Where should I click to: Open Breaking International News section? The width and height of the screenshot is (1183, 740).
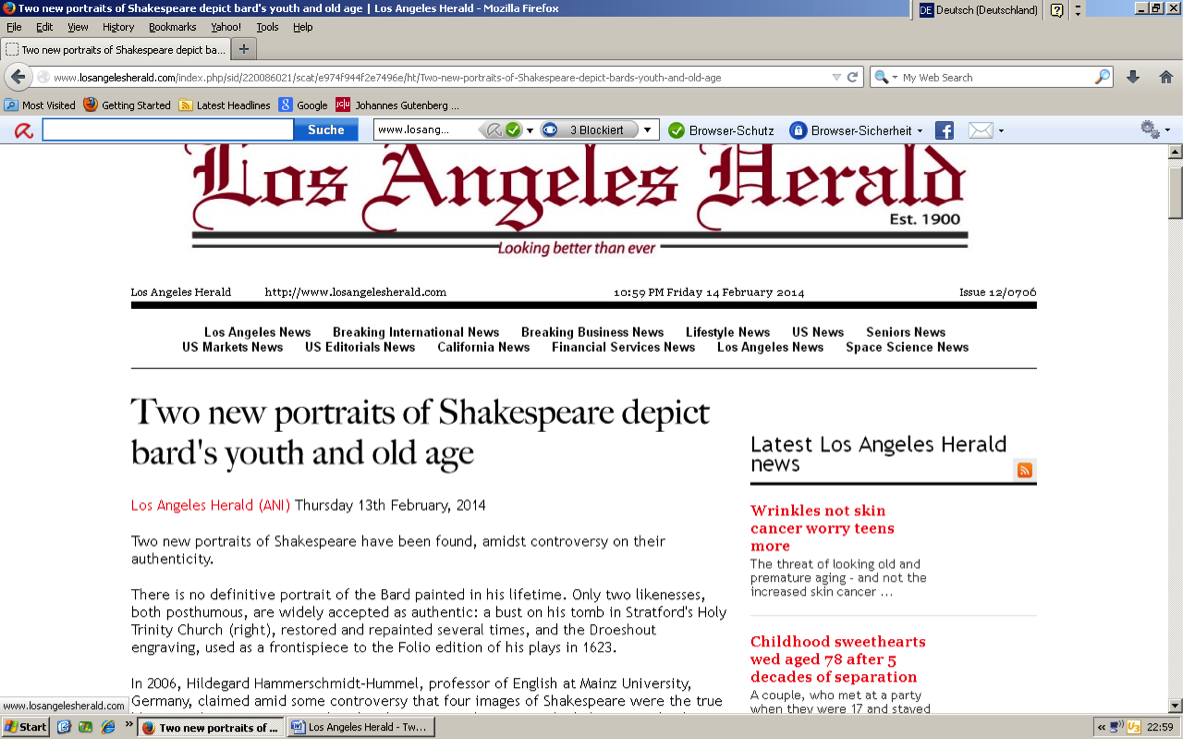[416, 332]
